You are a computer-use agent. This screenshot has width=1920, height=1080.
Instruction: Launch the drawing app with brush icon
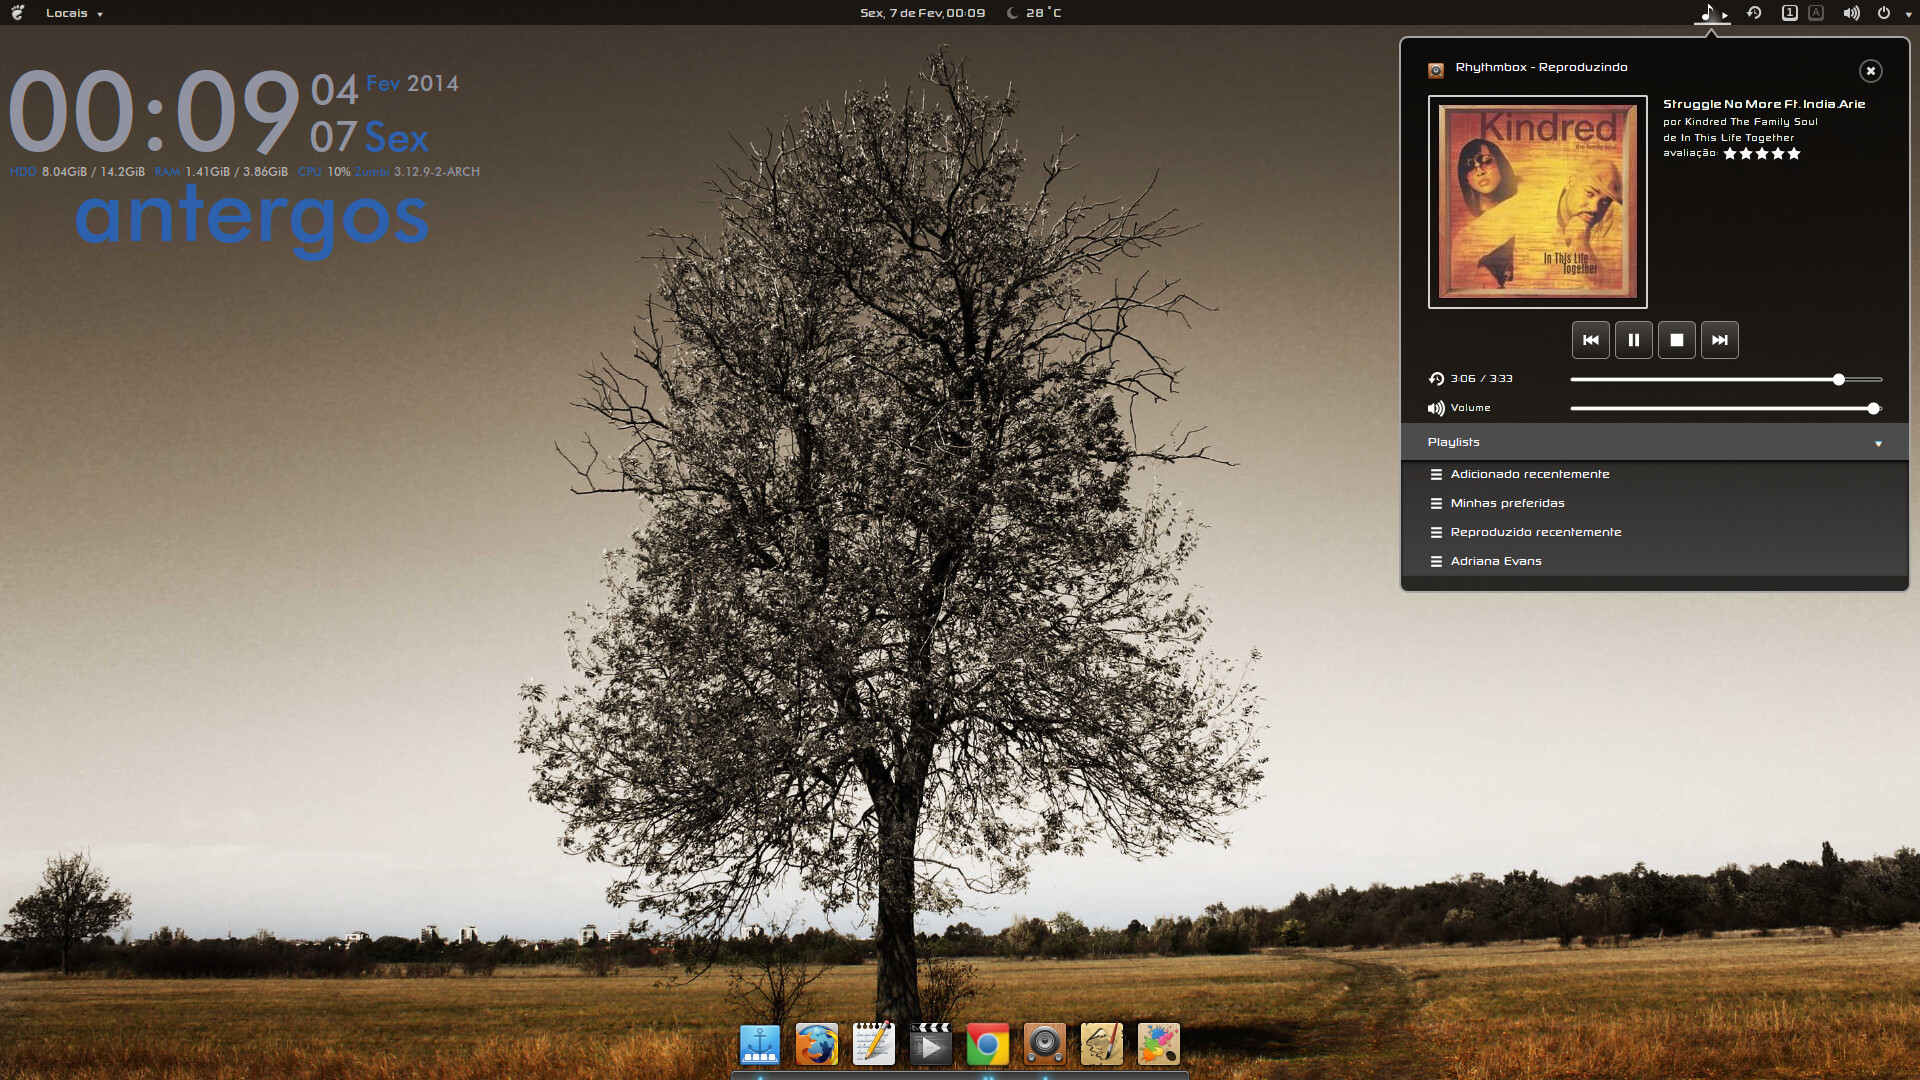1102,1045
